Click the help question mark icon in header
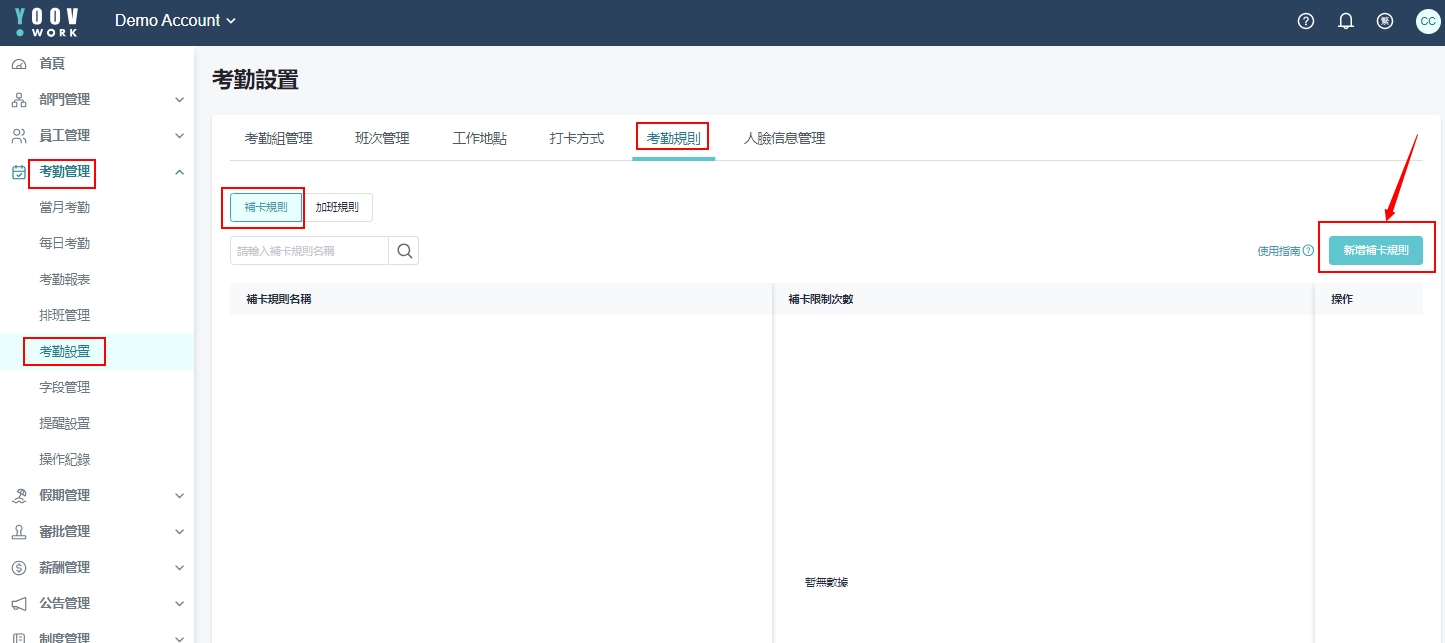Screen dimensions: 1445x643 [x=1305, y=21]
